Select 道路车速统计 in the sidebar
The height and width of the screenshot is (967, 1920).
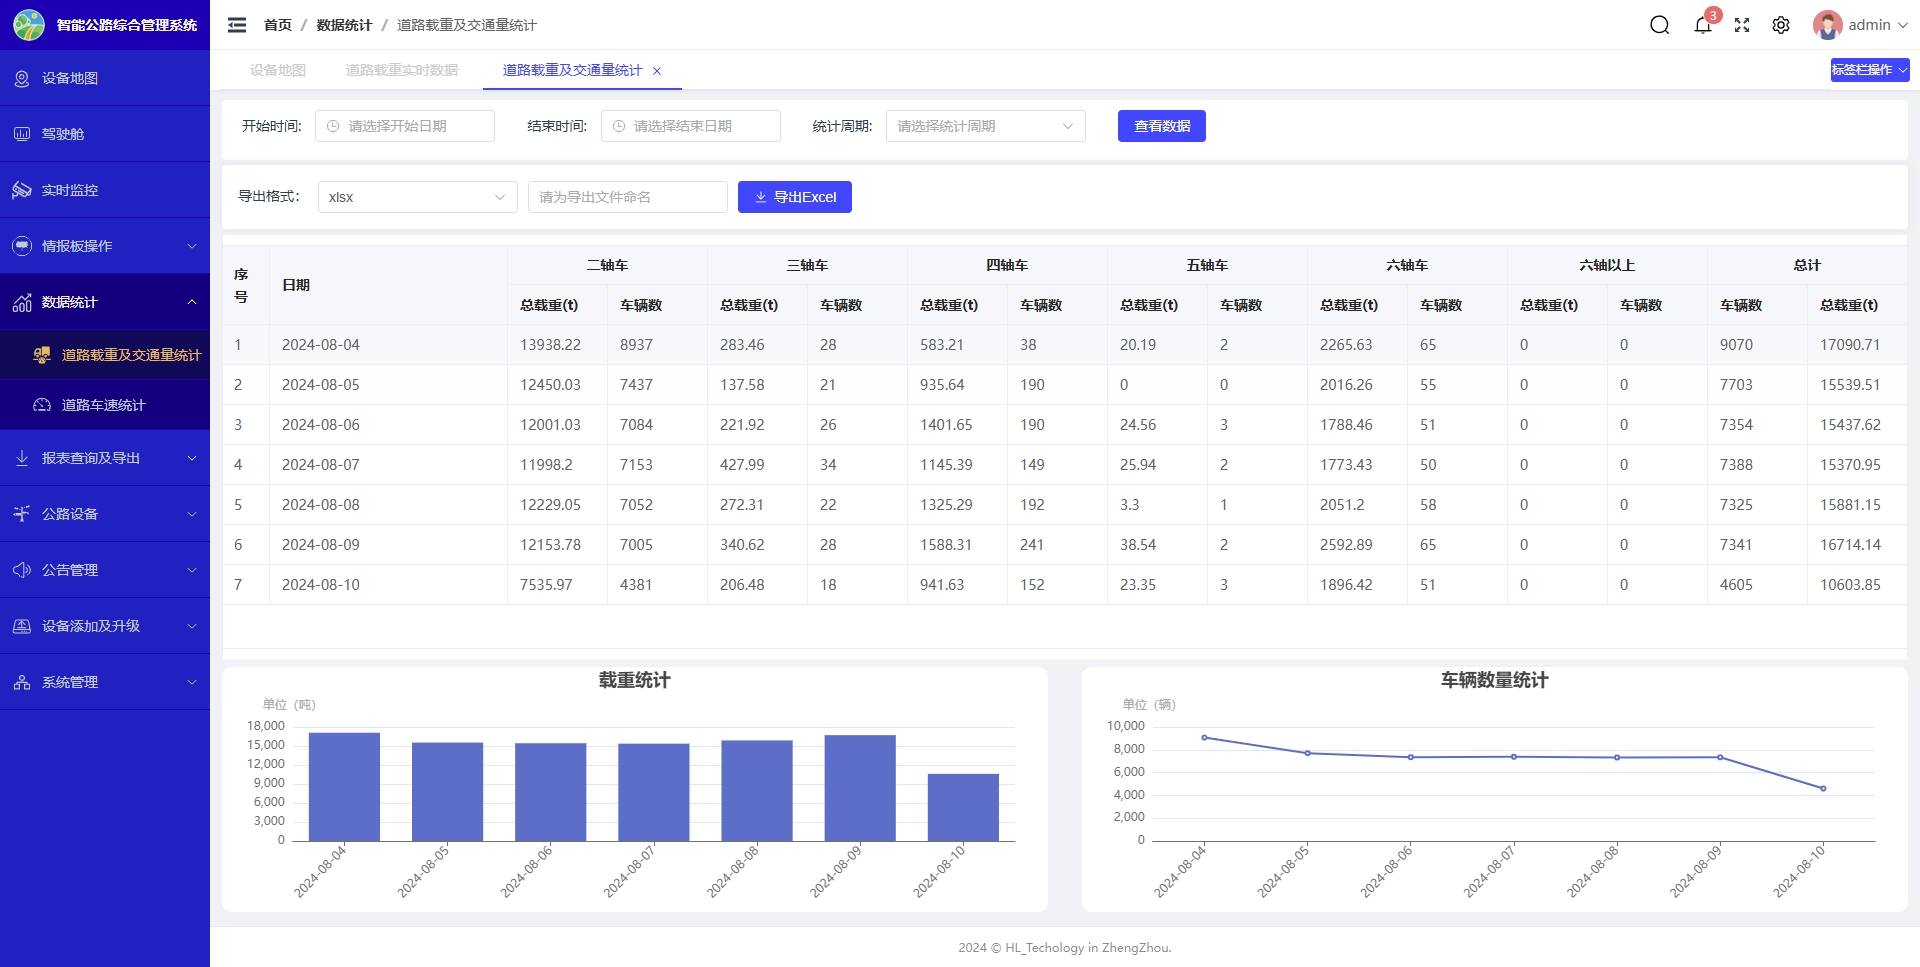coord(103,405)
